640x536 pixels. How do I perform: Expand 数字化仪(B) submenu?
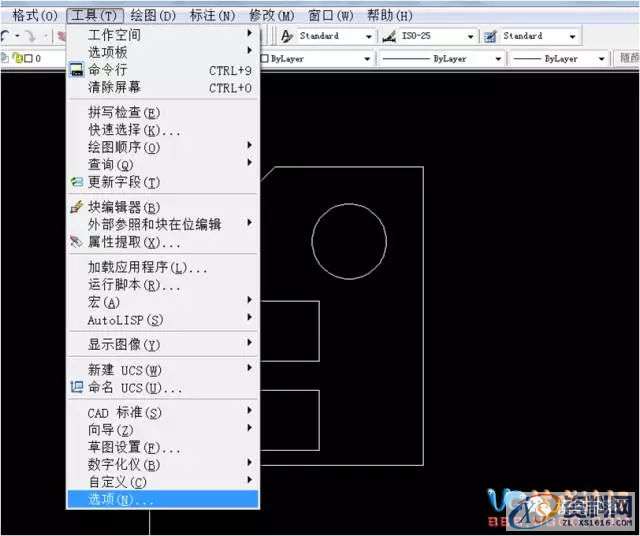point(162,465)
